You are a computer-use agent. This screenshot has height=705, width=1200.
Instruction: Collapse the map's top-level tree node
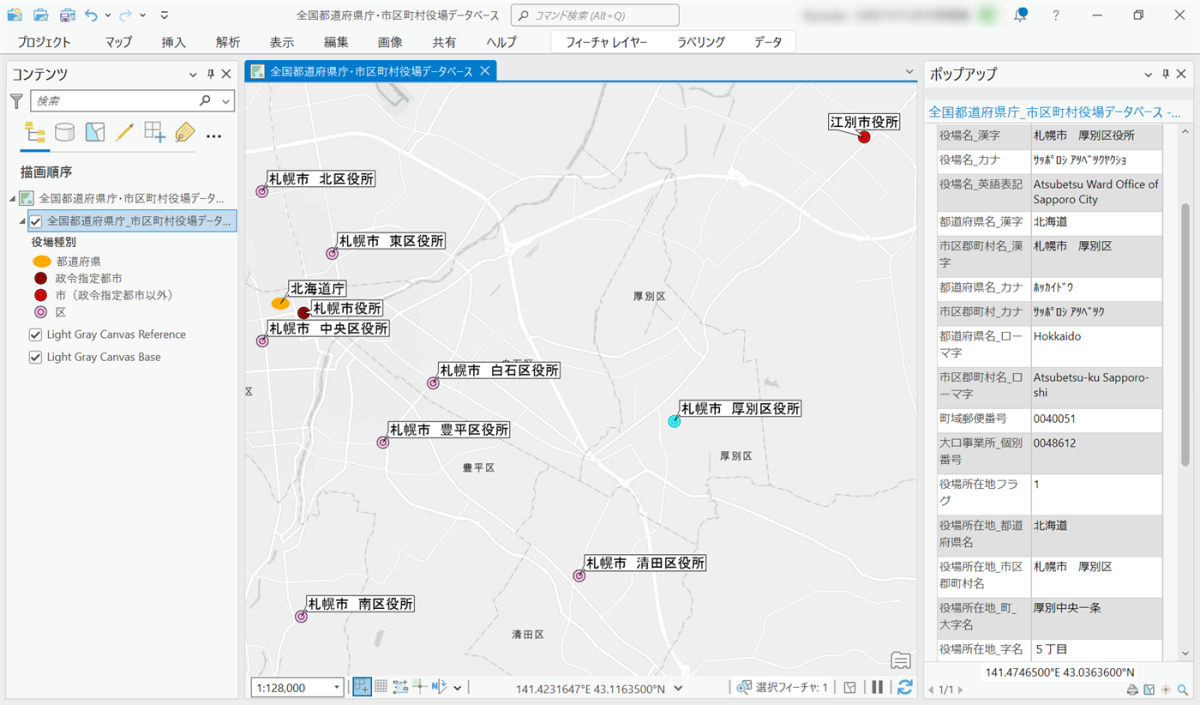(13, 198)
